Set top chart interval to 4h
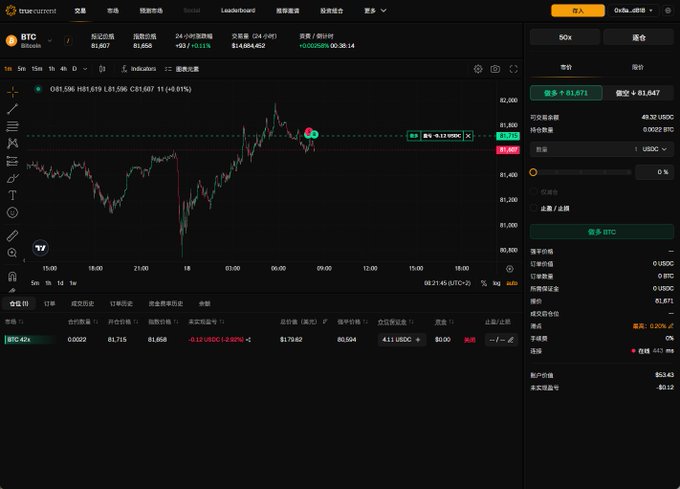 [x=64, y=69]
